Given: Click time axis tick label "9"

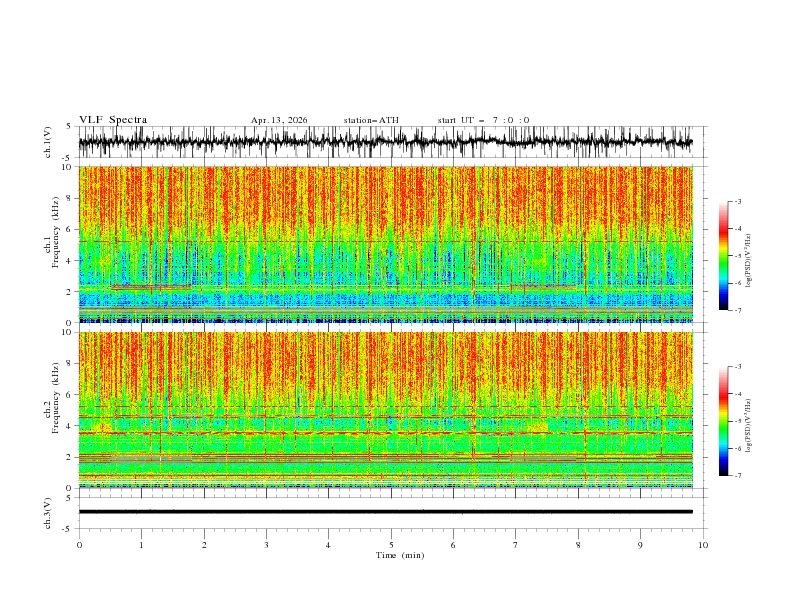Looking at the screenshot, I should point(640,545).
